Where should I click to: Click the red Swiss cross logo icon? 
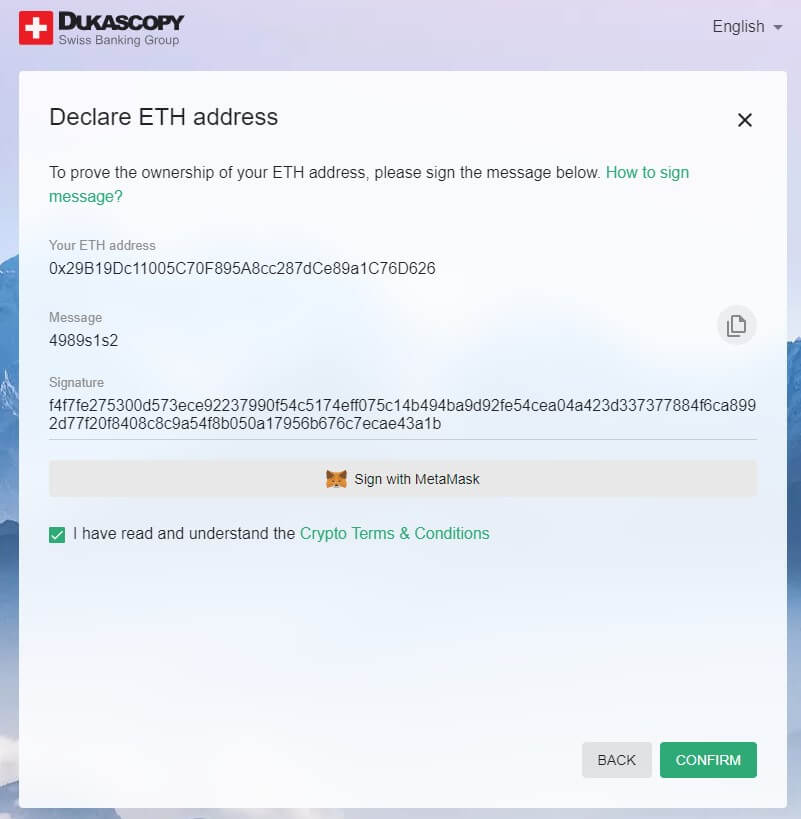pyautogui.click(x=36, y=28)
